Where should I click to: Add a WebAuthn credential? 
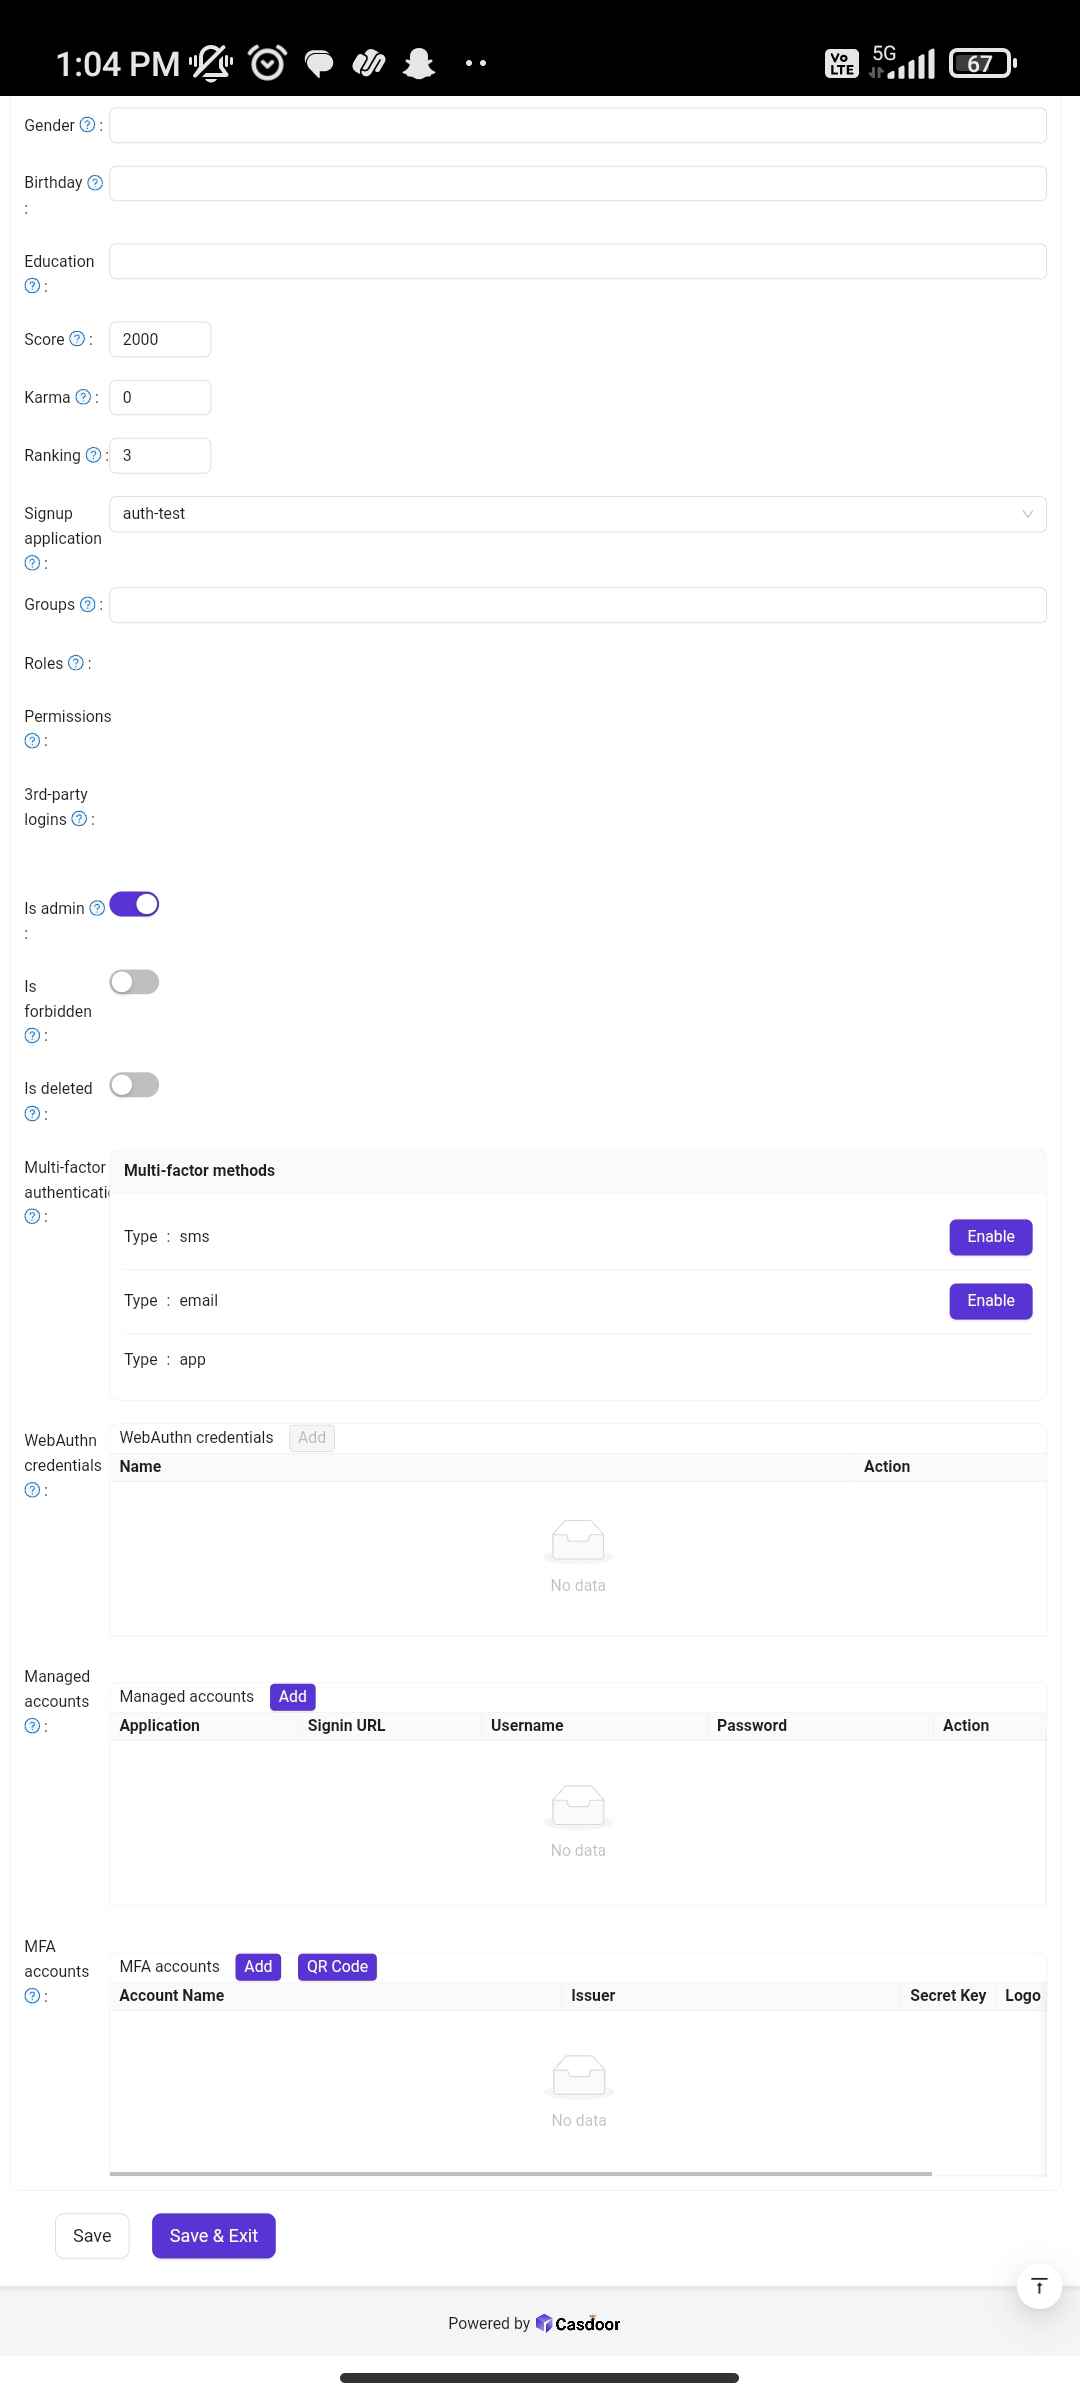pyautogui.click(x=312, y=1438)
